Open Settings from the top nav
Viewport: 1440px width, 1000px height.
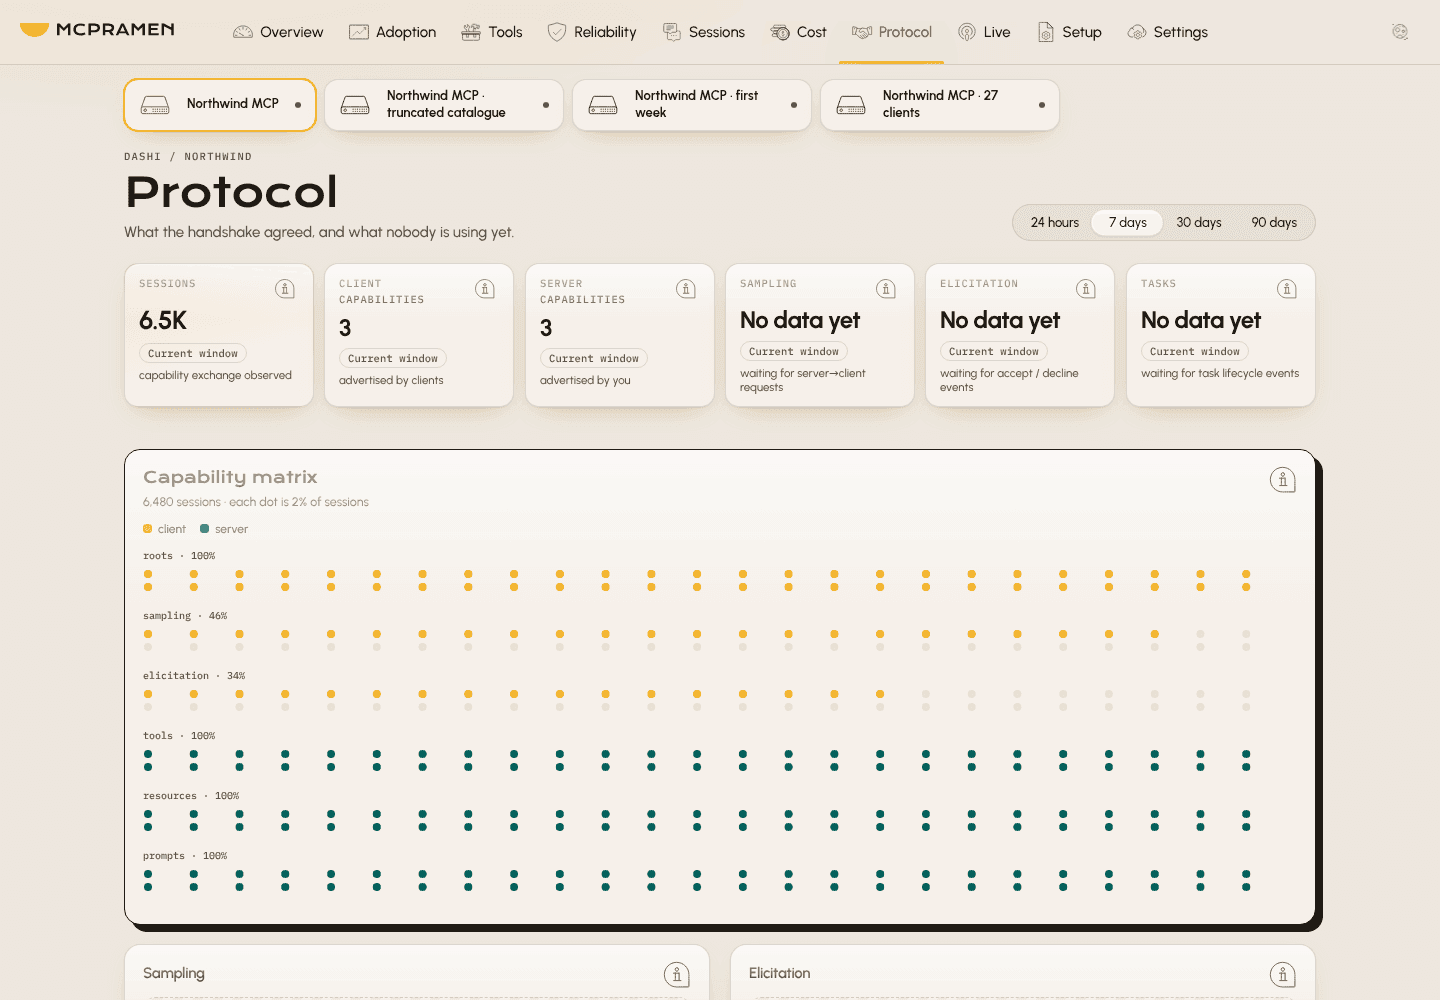coord(1167,32)
